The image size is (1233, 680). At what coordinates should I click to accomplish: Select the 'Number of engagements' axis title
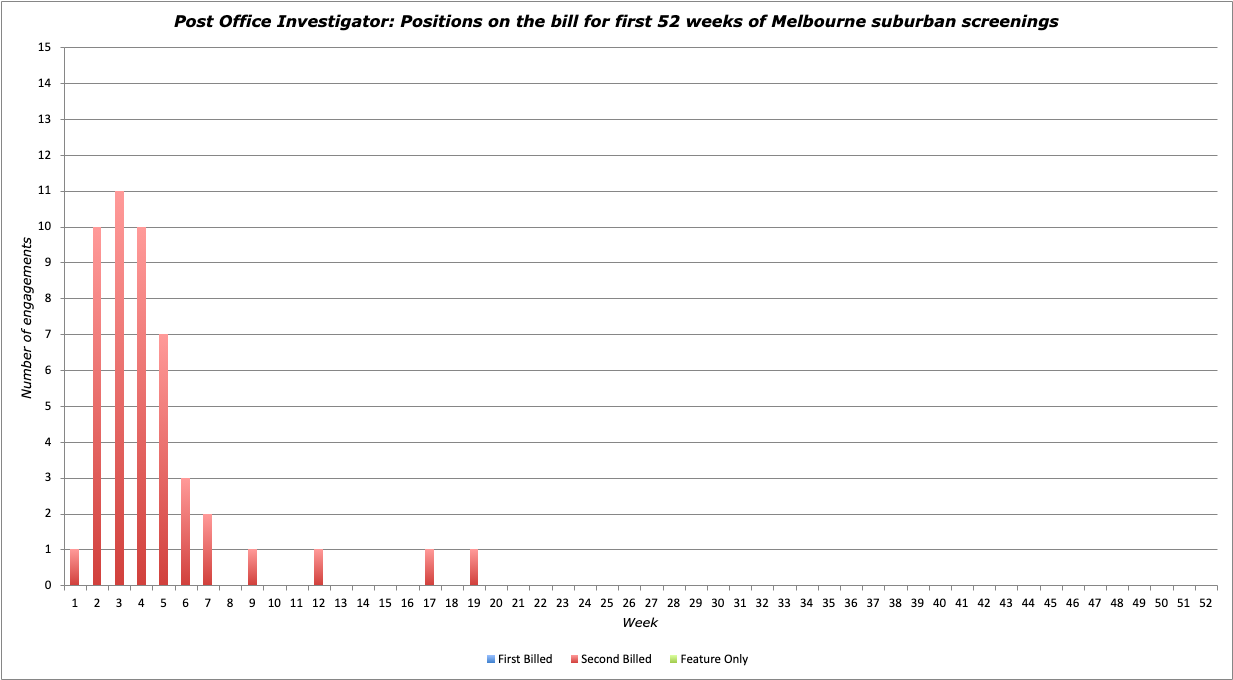click(28, 317)
